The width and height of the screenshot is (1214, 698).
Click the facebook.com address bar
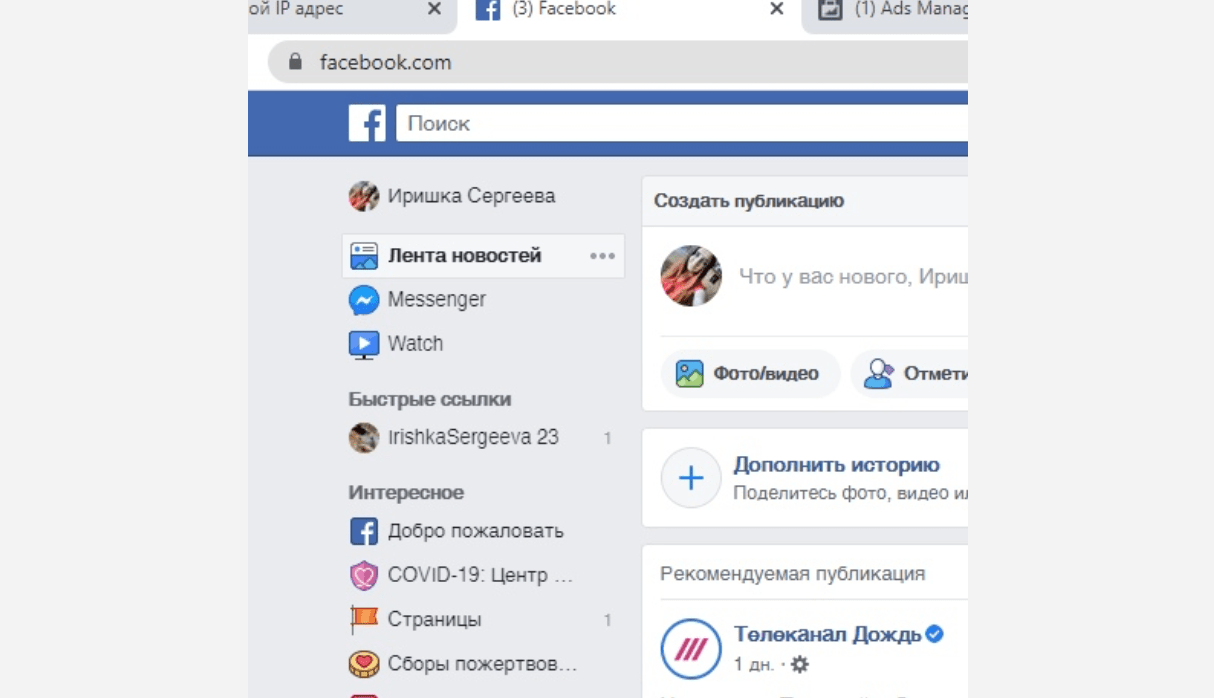click(x=618, y=62)
